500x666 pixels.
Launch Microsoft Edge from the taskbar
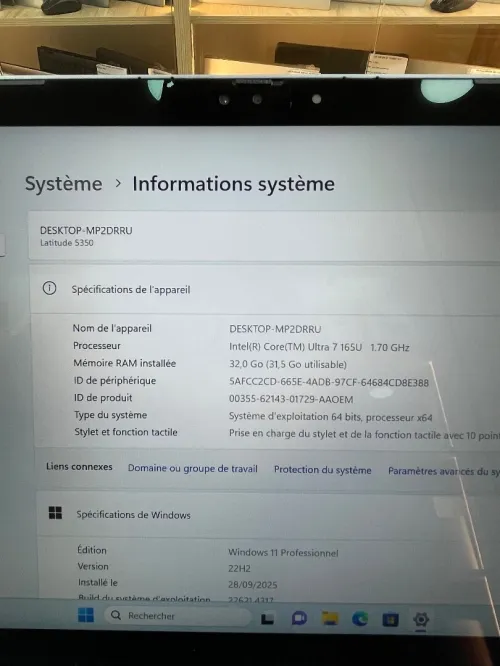(360, 619)
